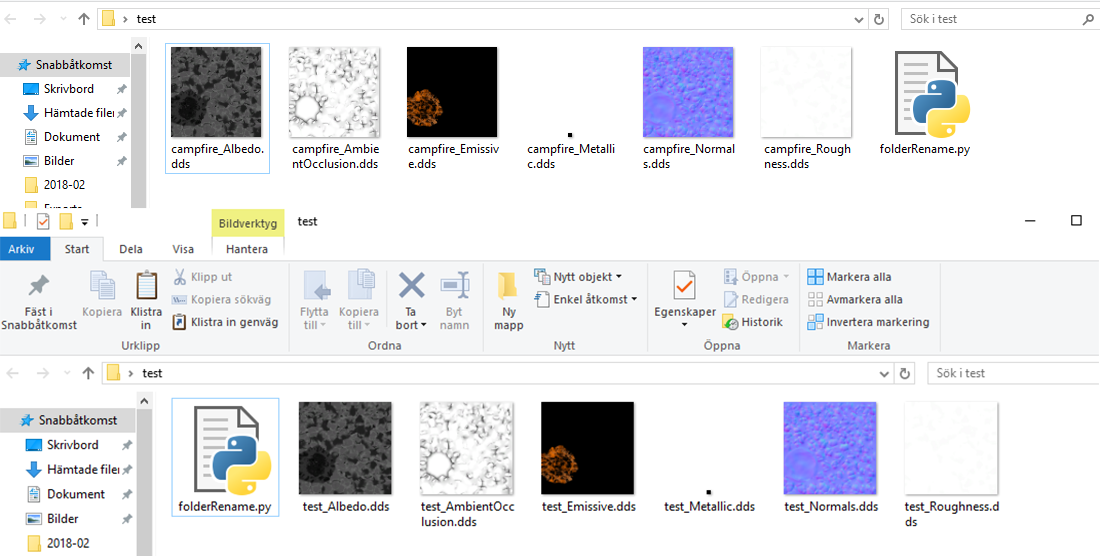The width and height of the screenshot is (1100, 556).
Task: Open the Arkiv file tab
Action: [25, 249]
